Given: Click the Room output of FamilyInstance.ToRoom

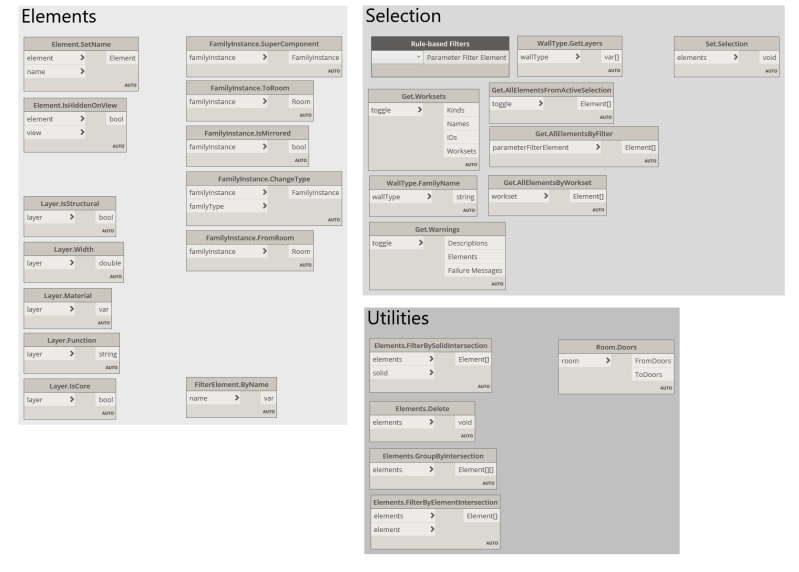Looking at the screenshot, I should point(301,102).
